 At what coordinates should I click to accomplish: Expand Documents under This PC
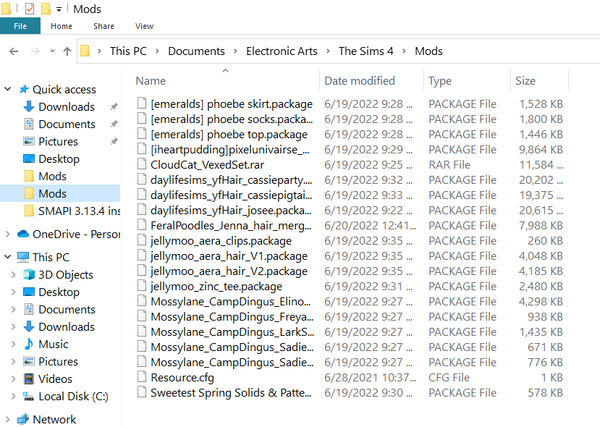tap(13, 309)
